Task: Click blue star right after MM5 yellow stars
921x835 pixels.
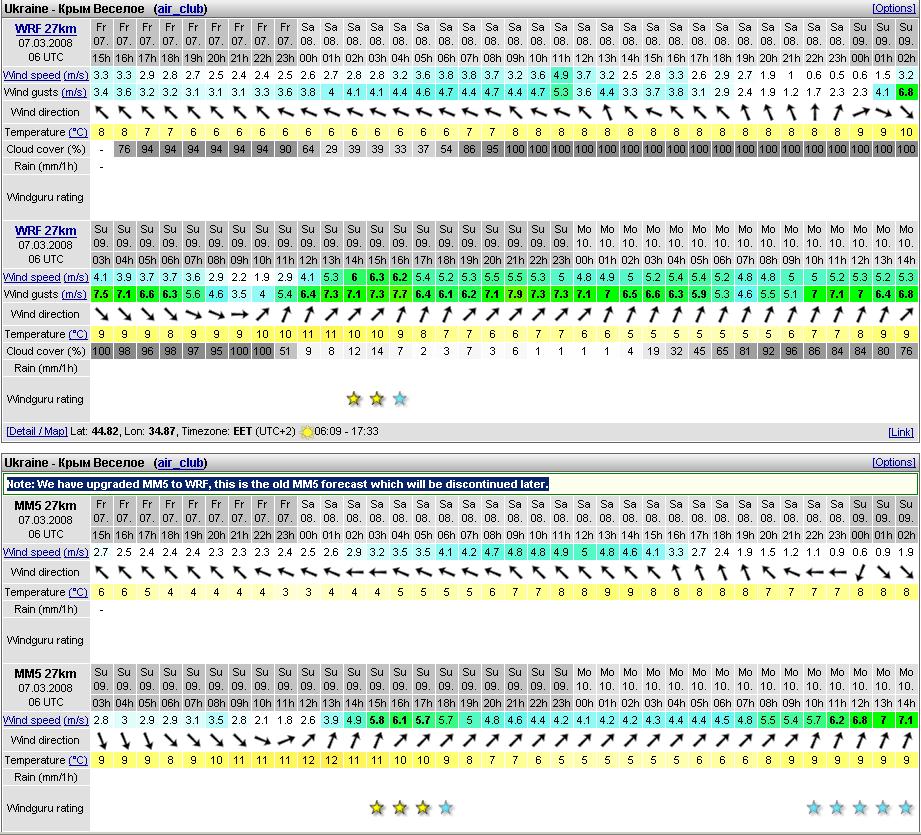Action: pyautogui.click(x=446, y=808)
